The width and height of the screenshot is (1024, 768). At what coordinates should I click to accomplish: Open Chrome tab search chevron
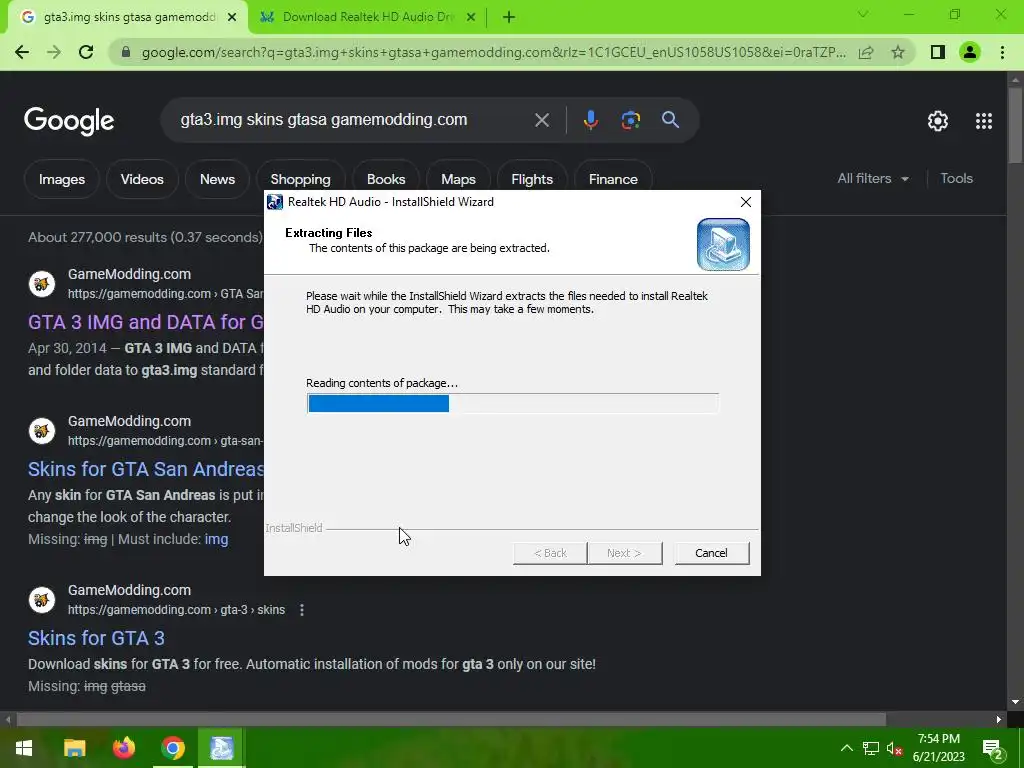863,14
